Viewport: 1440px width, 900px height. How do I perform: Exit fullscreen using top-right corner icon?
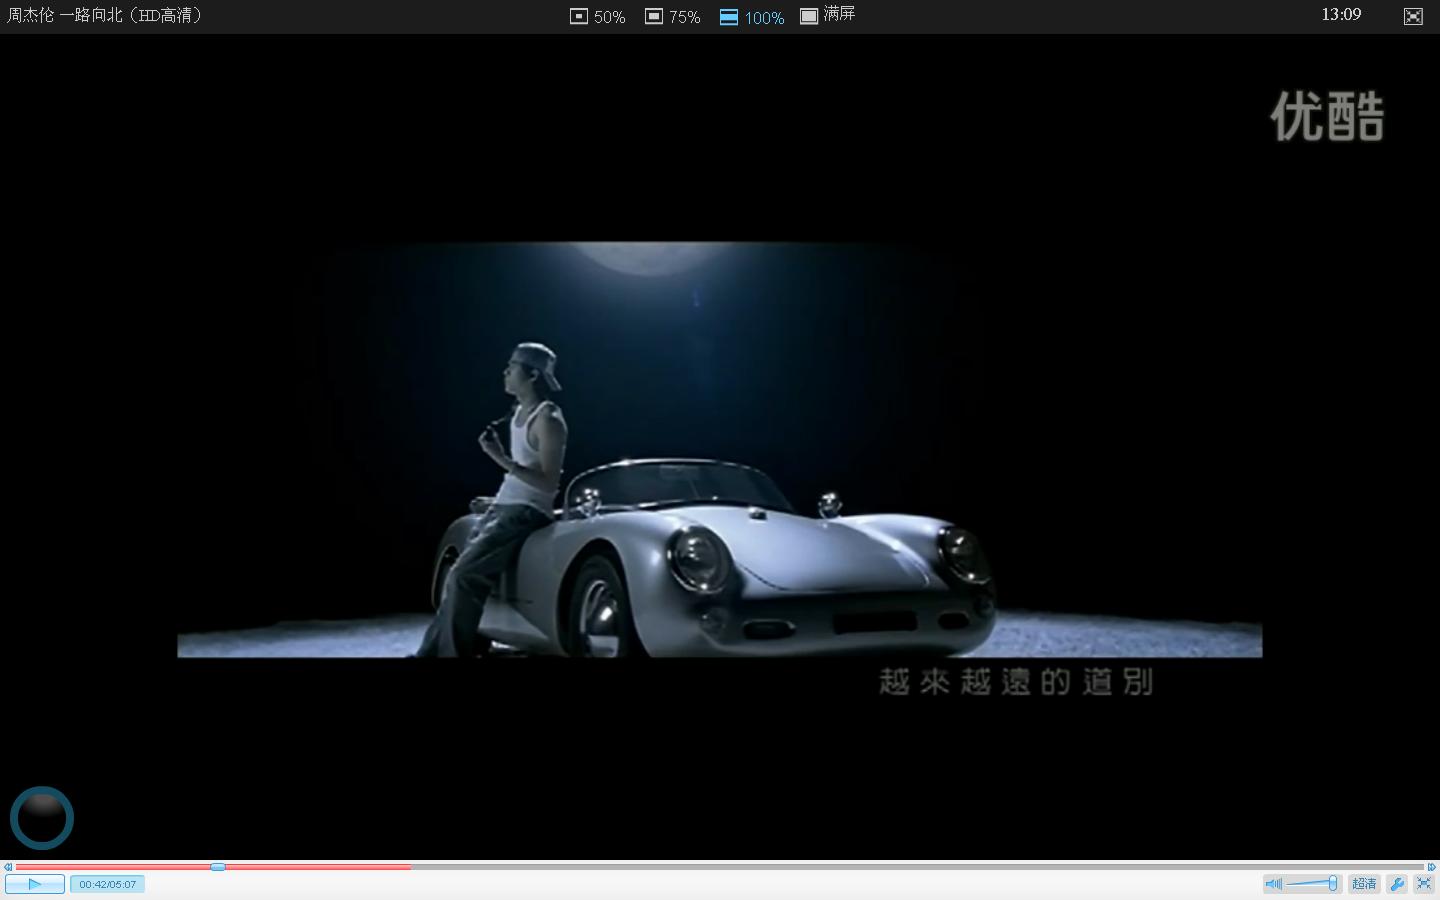(1413, 16)
